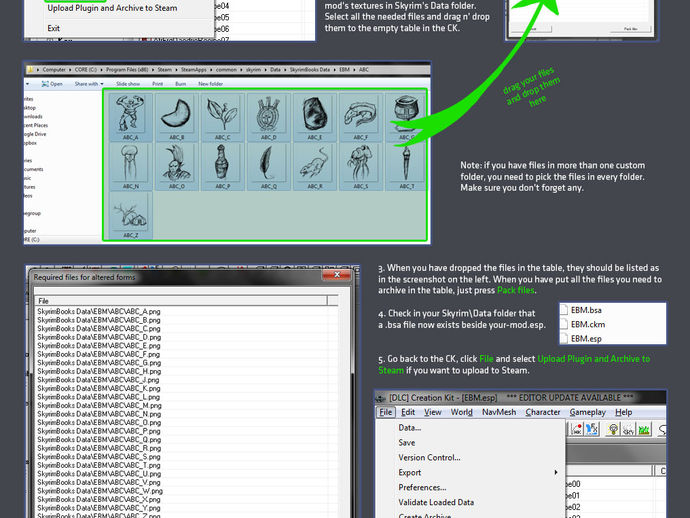Select the ABC_N thumbnail
The width and height of the screenshot is (690, 518).
tap(130, 166)
